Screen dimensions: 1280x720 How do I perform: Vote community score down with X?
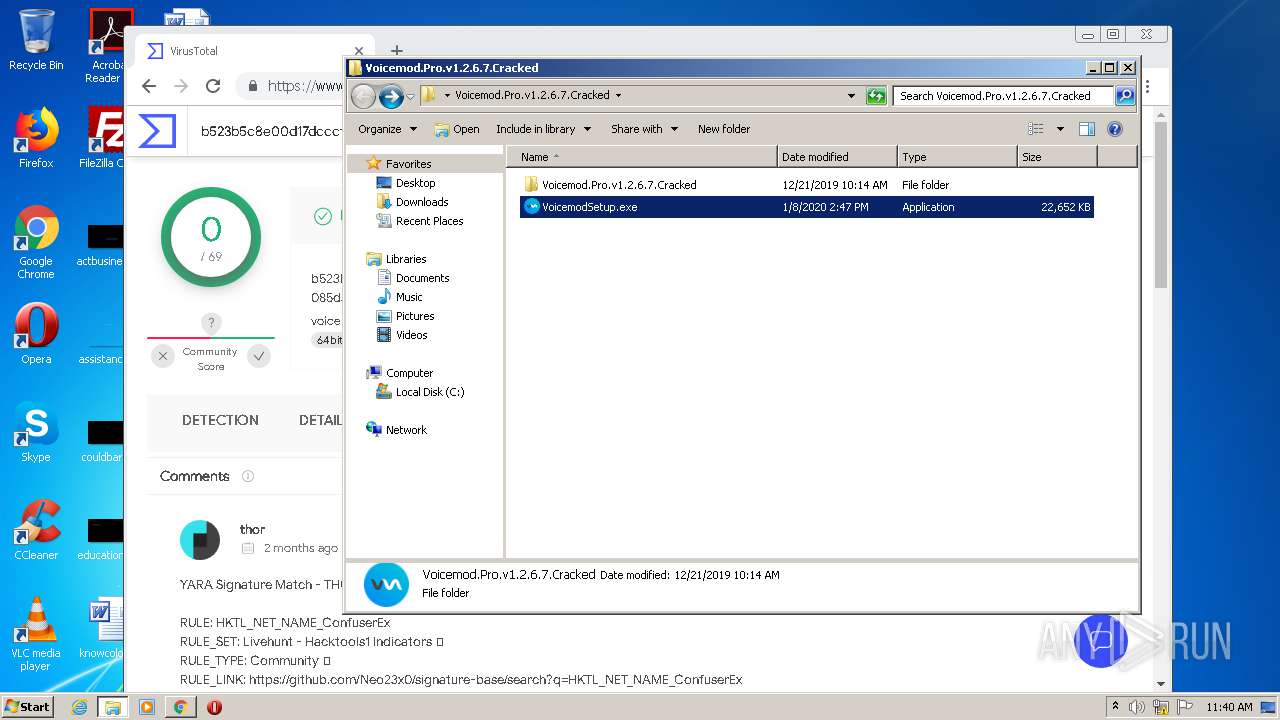163,356
